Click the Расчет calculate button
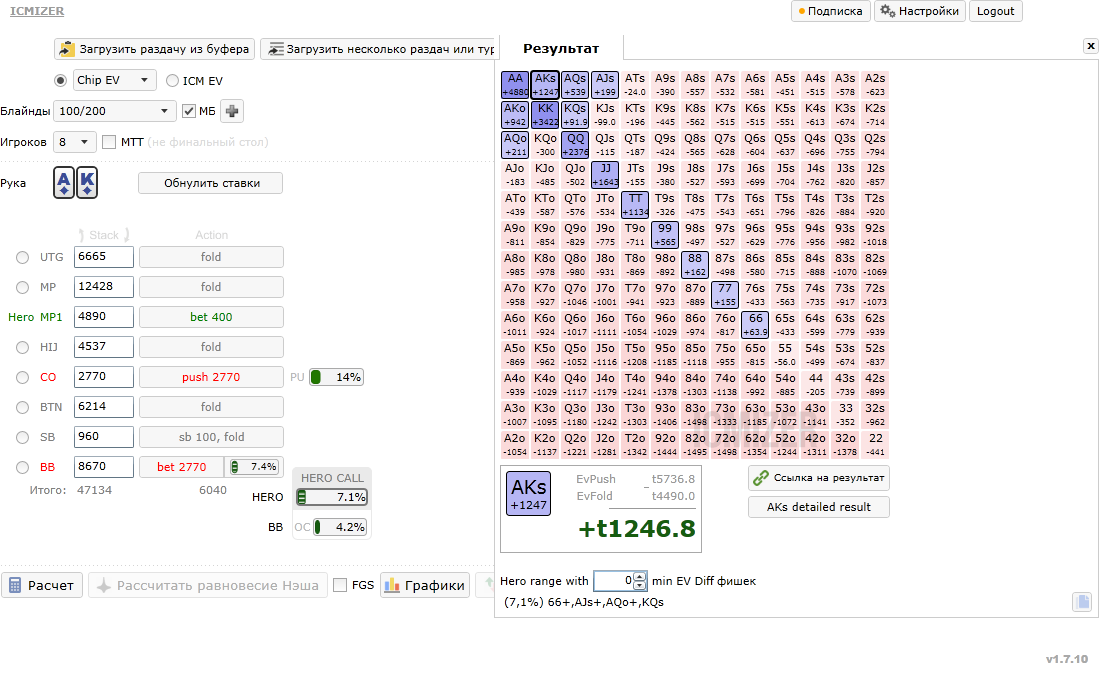The height and width of the screenshot is (678, 1100). (42, 585)
